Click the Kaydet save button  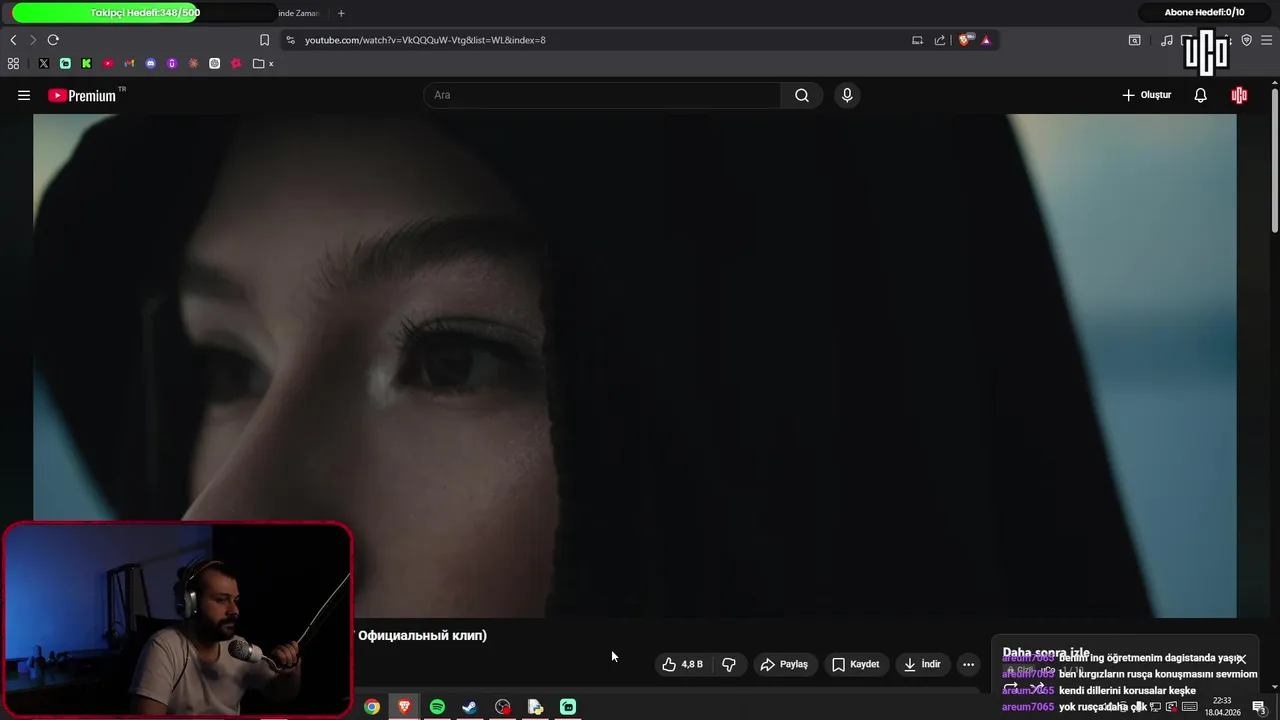pos(856,664)
